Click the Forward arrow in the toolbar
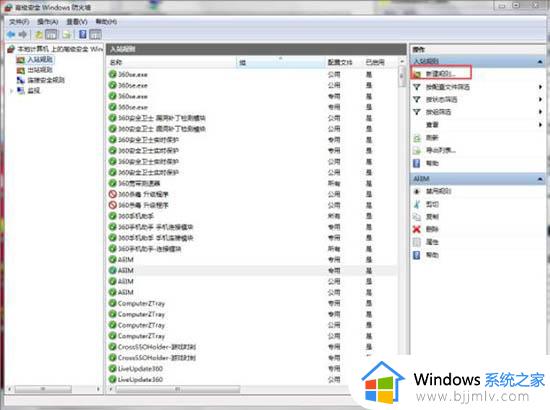Image resolution: width=550 pixels, height=410 pixels. point(23,34)
